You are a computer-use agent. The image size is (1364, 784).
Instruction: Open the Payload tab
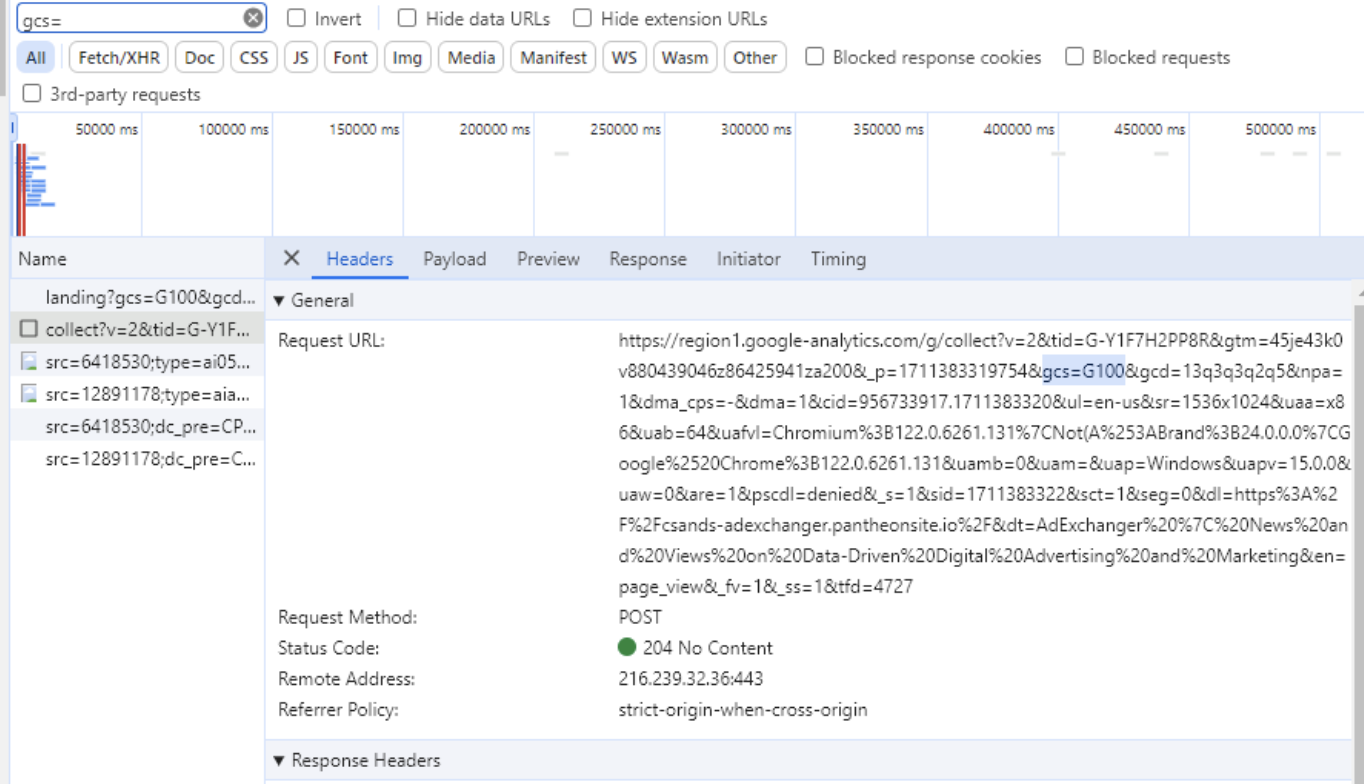pyautogui.click(x=455, y=259)
